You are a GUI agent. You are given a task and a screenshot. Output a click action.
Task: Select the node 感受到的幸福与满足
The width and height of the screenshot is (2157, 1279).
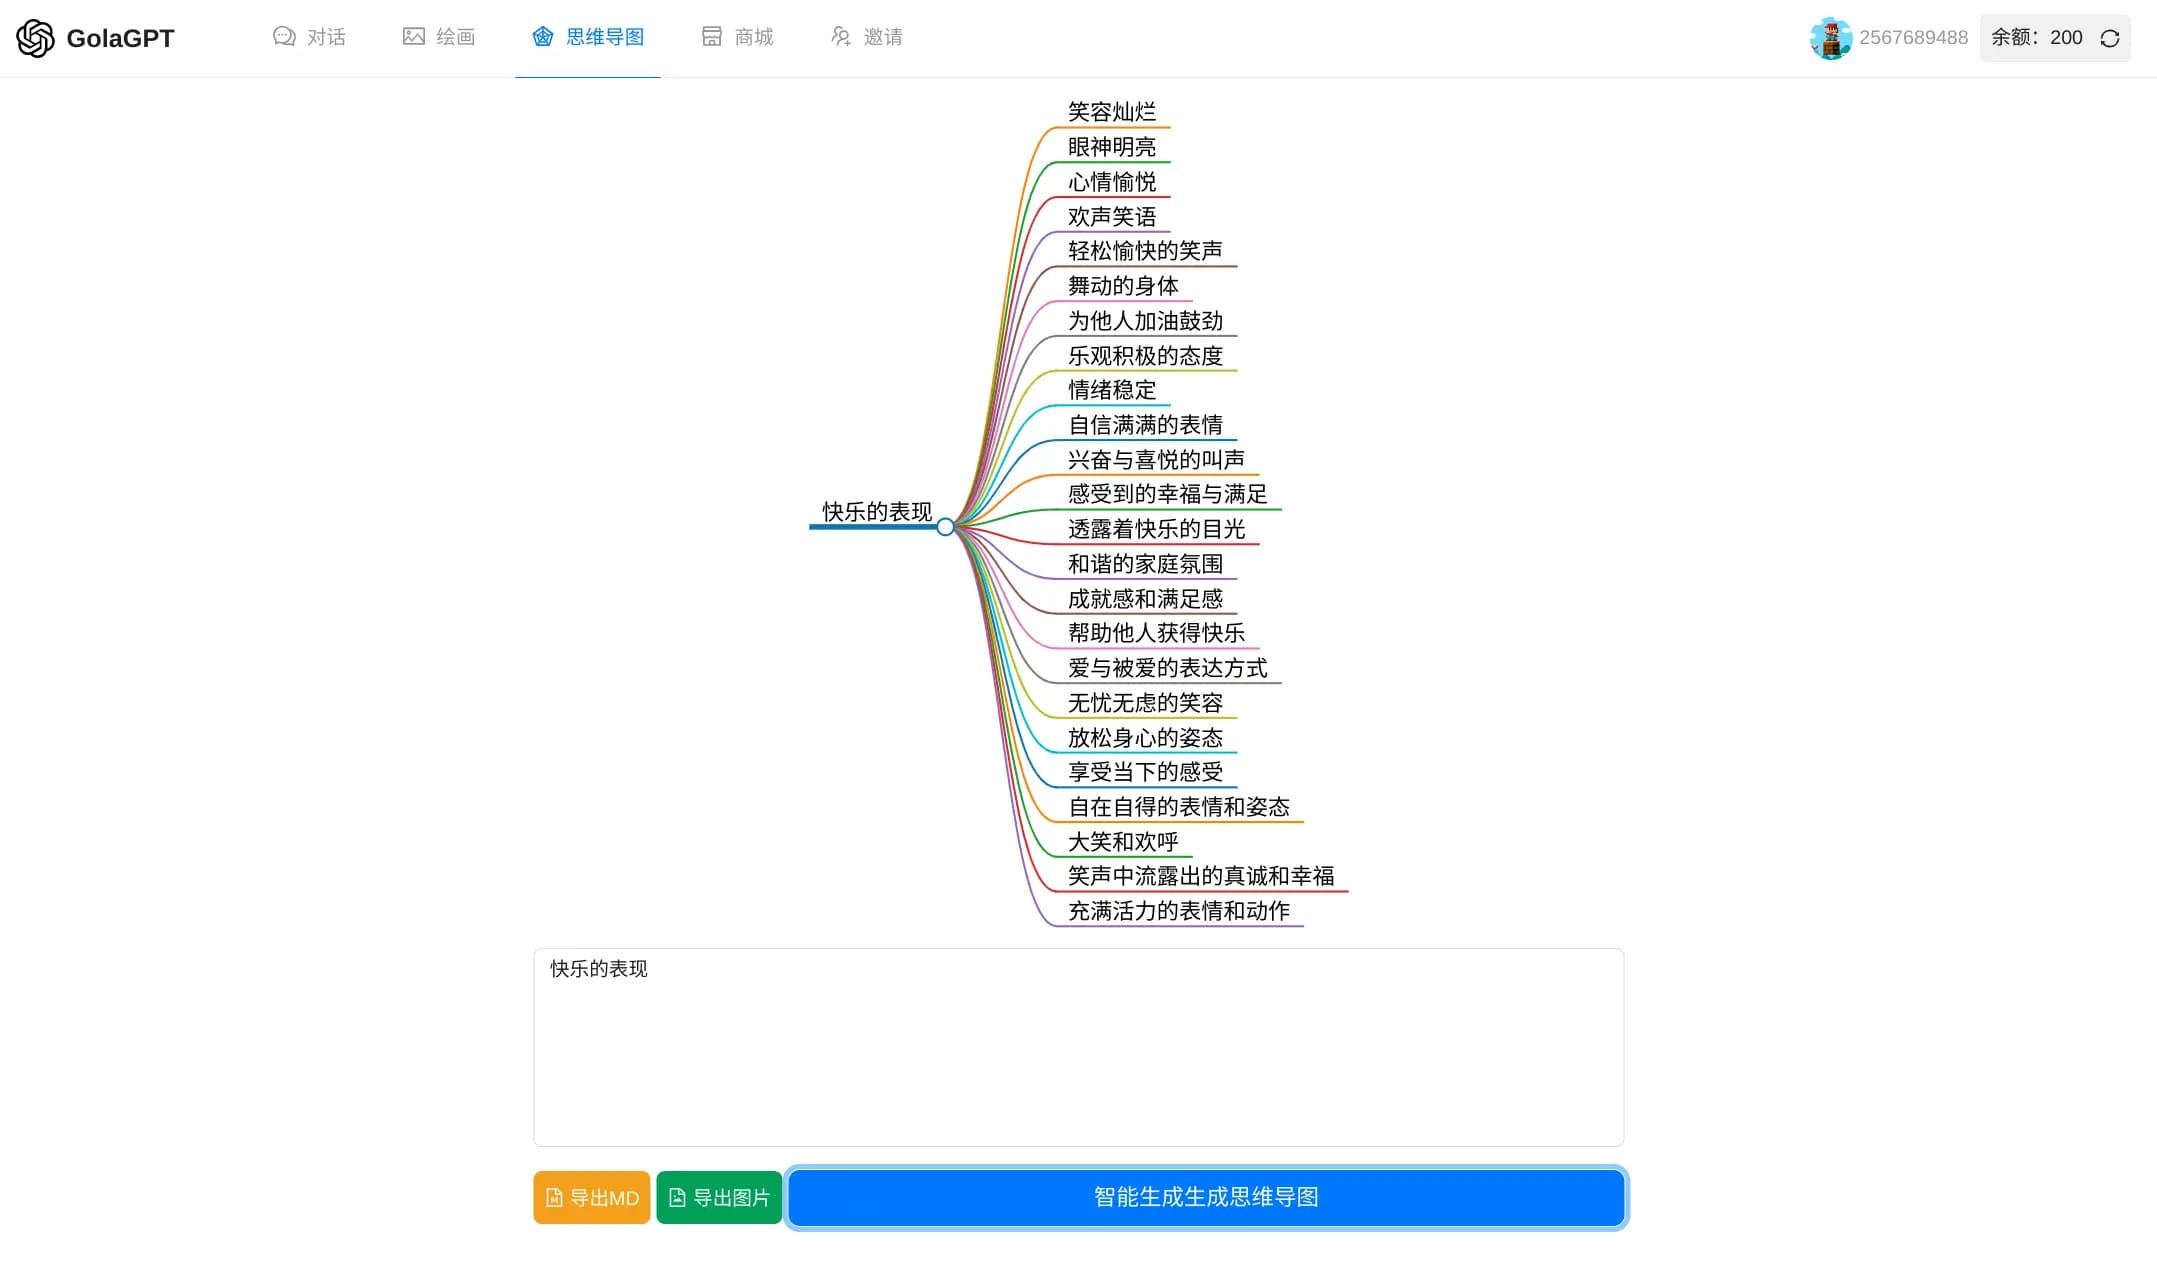(x=1167, y=494)
